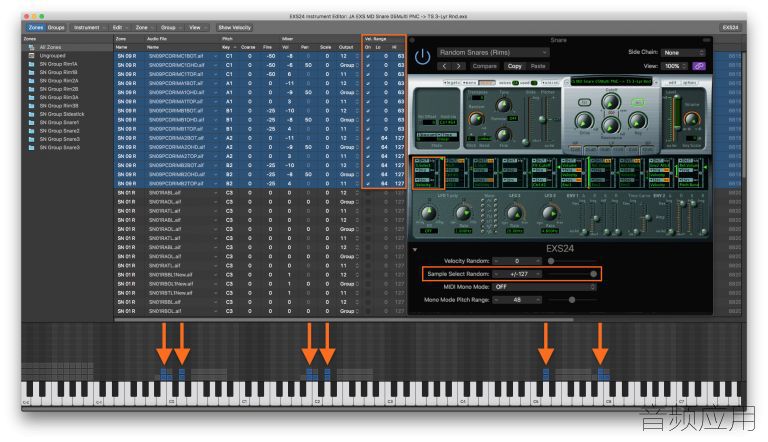Go to next preset with right arrow

coord(458,66)
